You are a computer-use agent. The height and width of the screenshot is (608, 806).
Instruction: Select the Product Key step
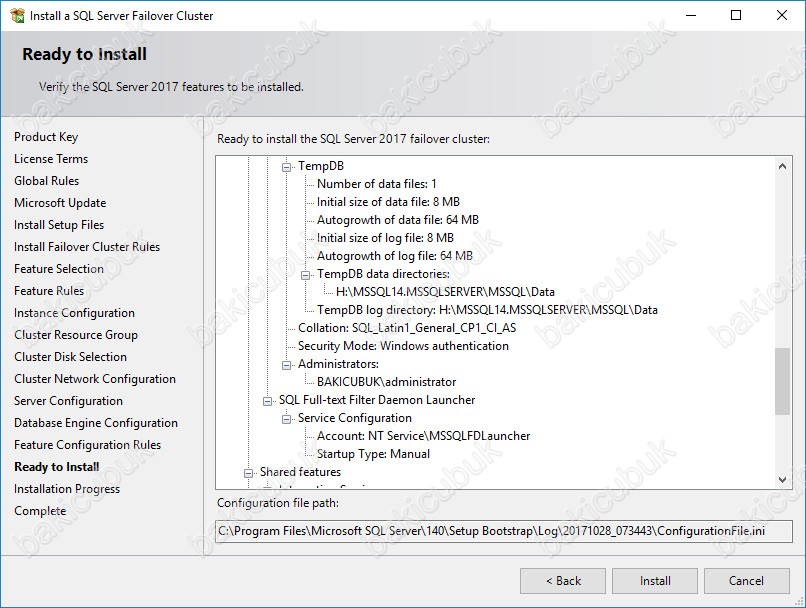(x=46, y=137)
